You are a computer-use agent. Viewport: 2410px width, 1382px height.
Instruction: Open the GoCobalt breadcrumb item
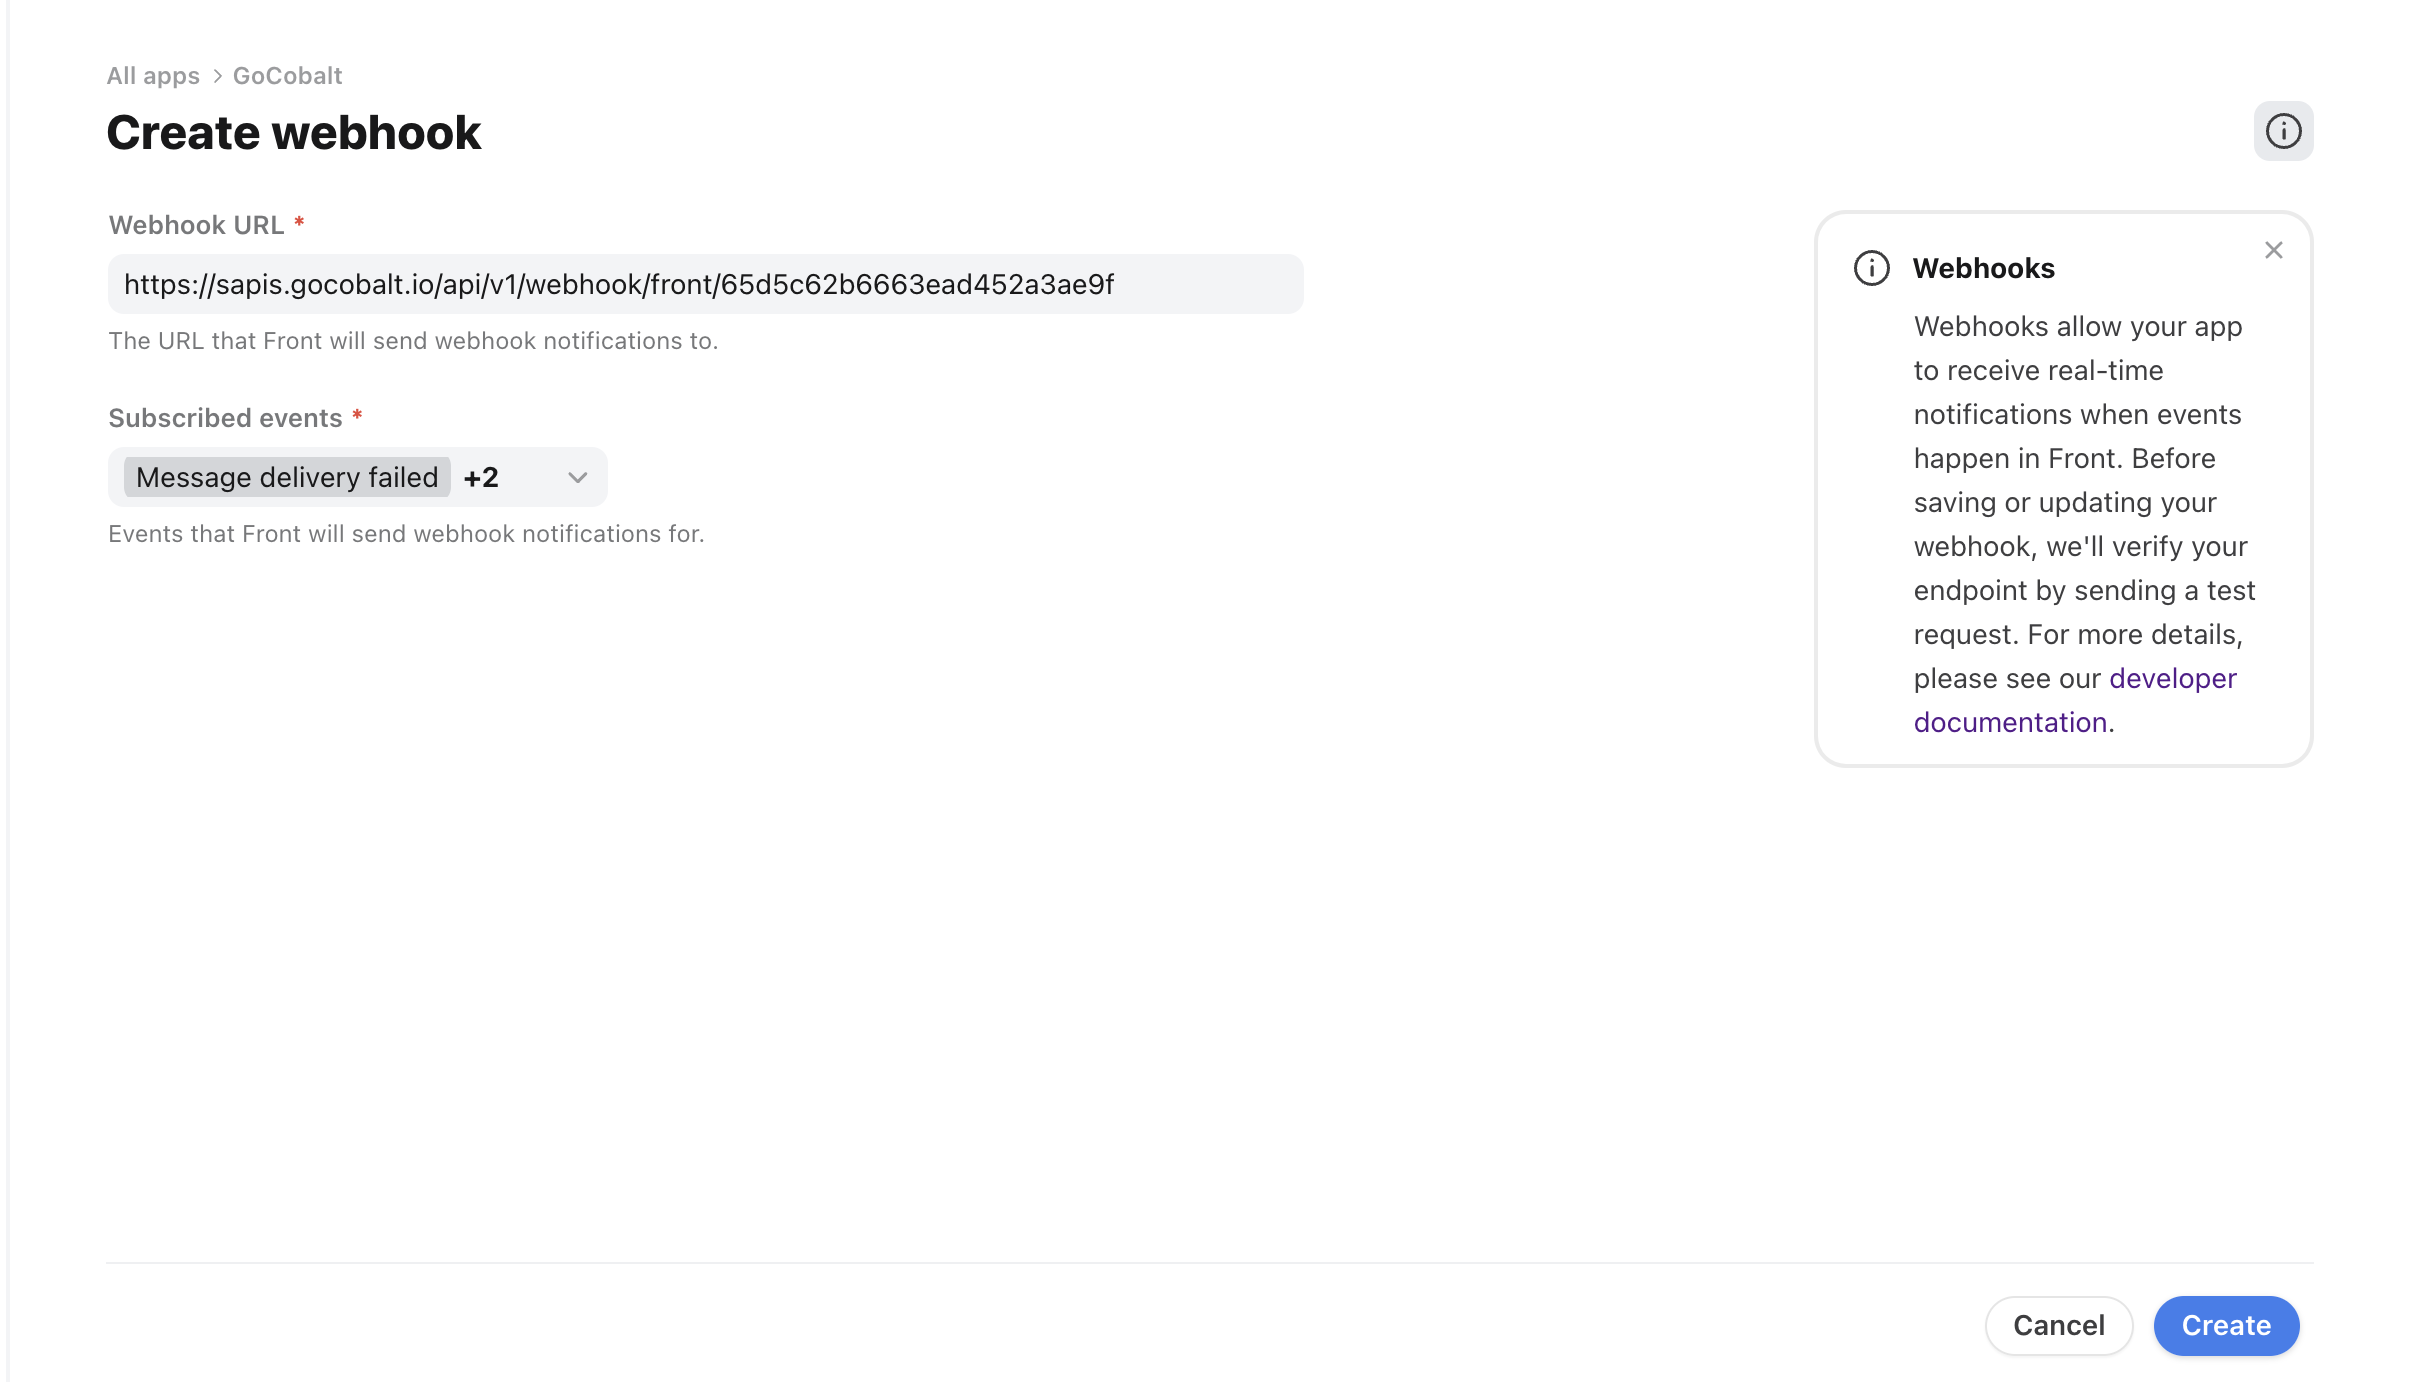287,75
